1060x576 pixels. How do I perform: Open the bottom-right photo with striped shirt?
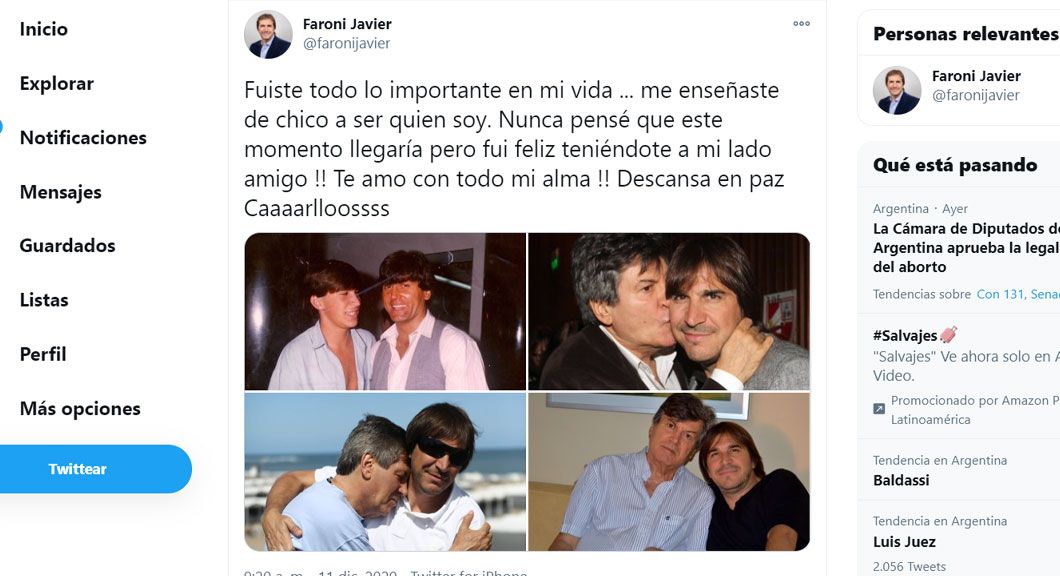click(x=669, y=472)
